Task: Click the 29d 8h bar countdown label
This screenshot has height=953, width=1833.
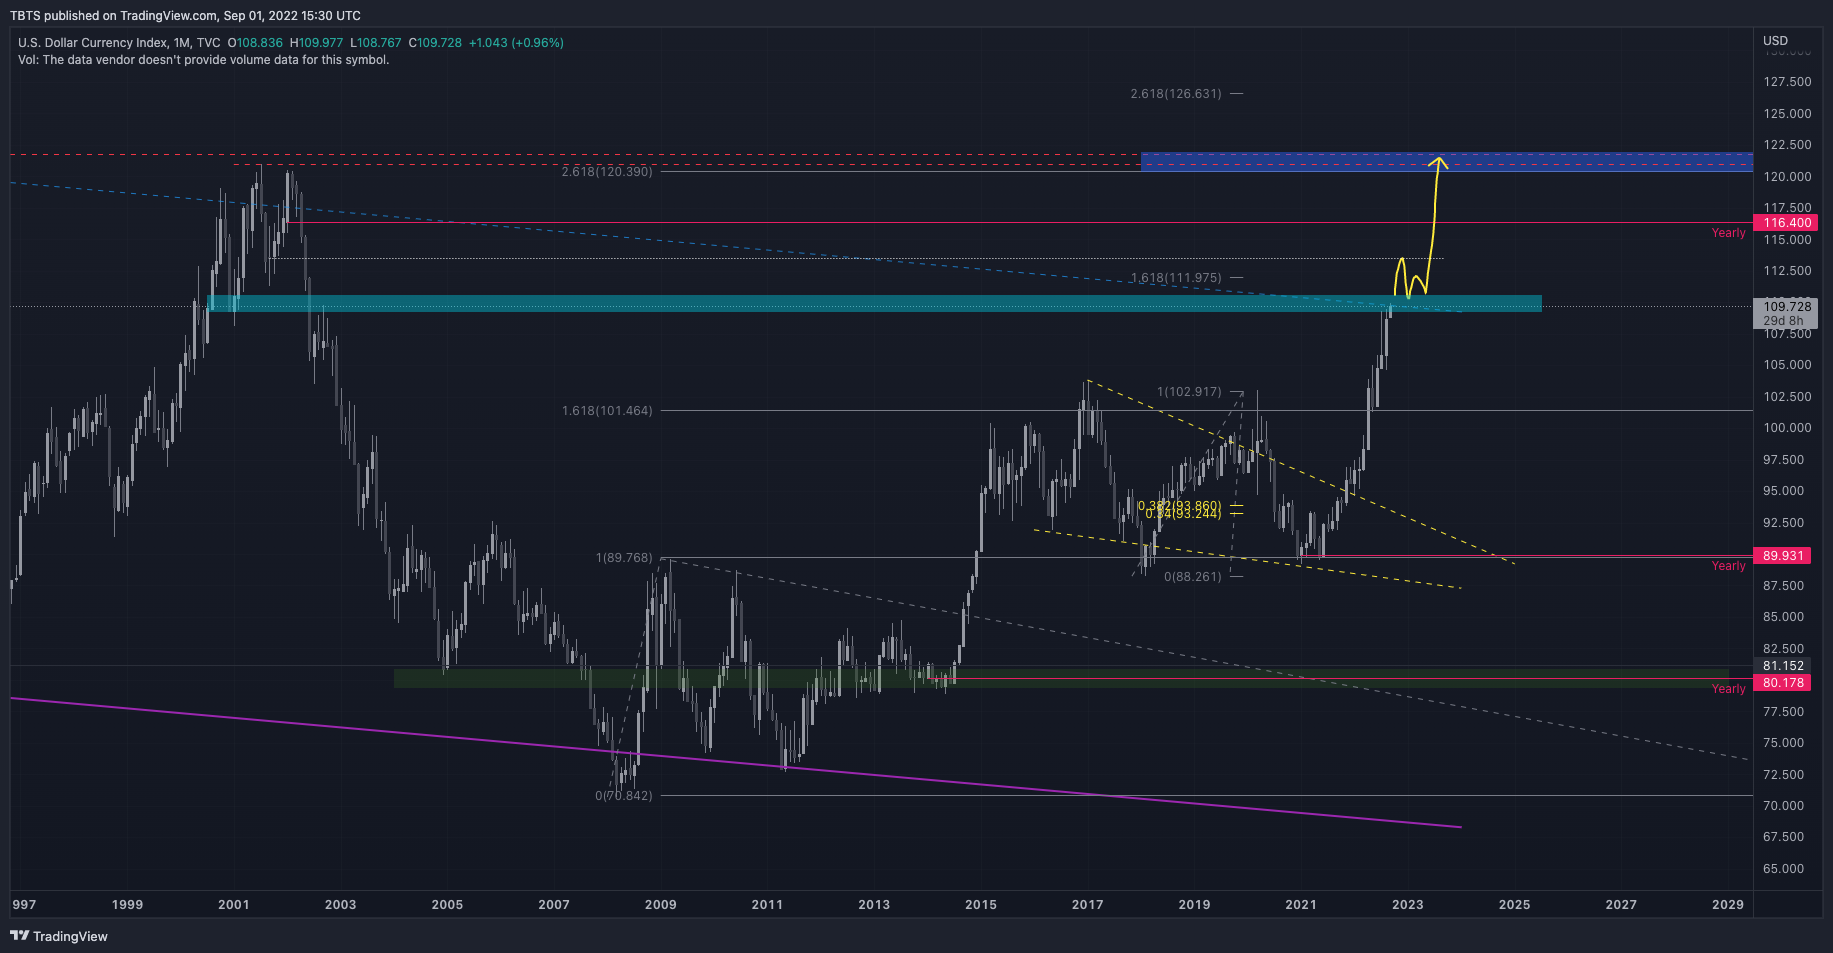Action: coord(1784,321)
